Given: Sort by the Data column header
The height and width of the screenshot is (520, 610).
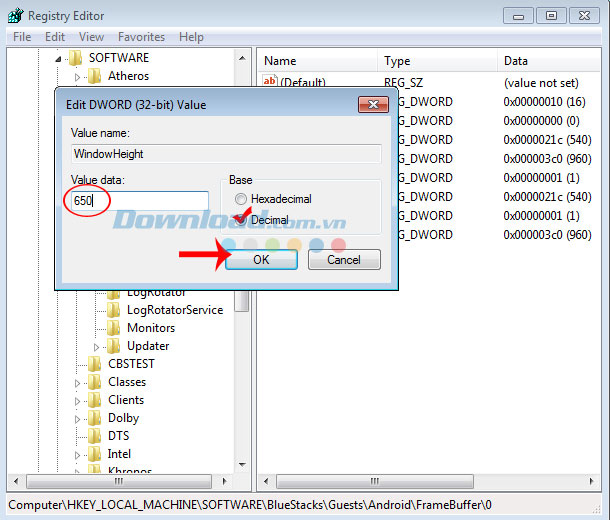Looking at the screenshot, I should (x=549, y=61).
